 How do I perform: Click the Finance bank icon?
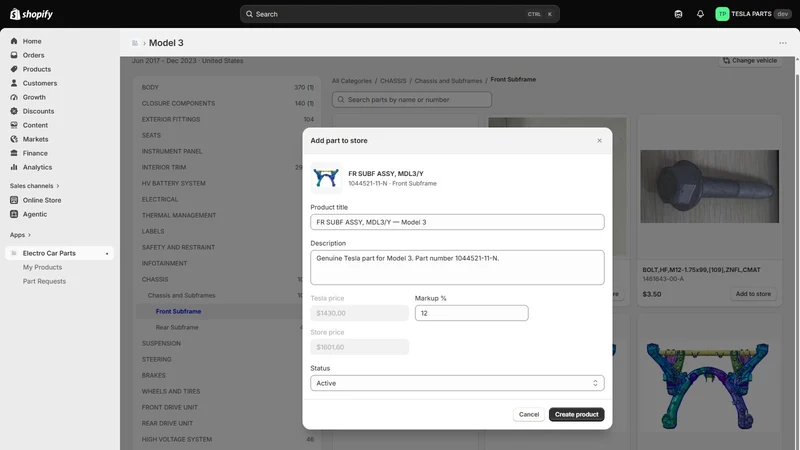[14, 153]
